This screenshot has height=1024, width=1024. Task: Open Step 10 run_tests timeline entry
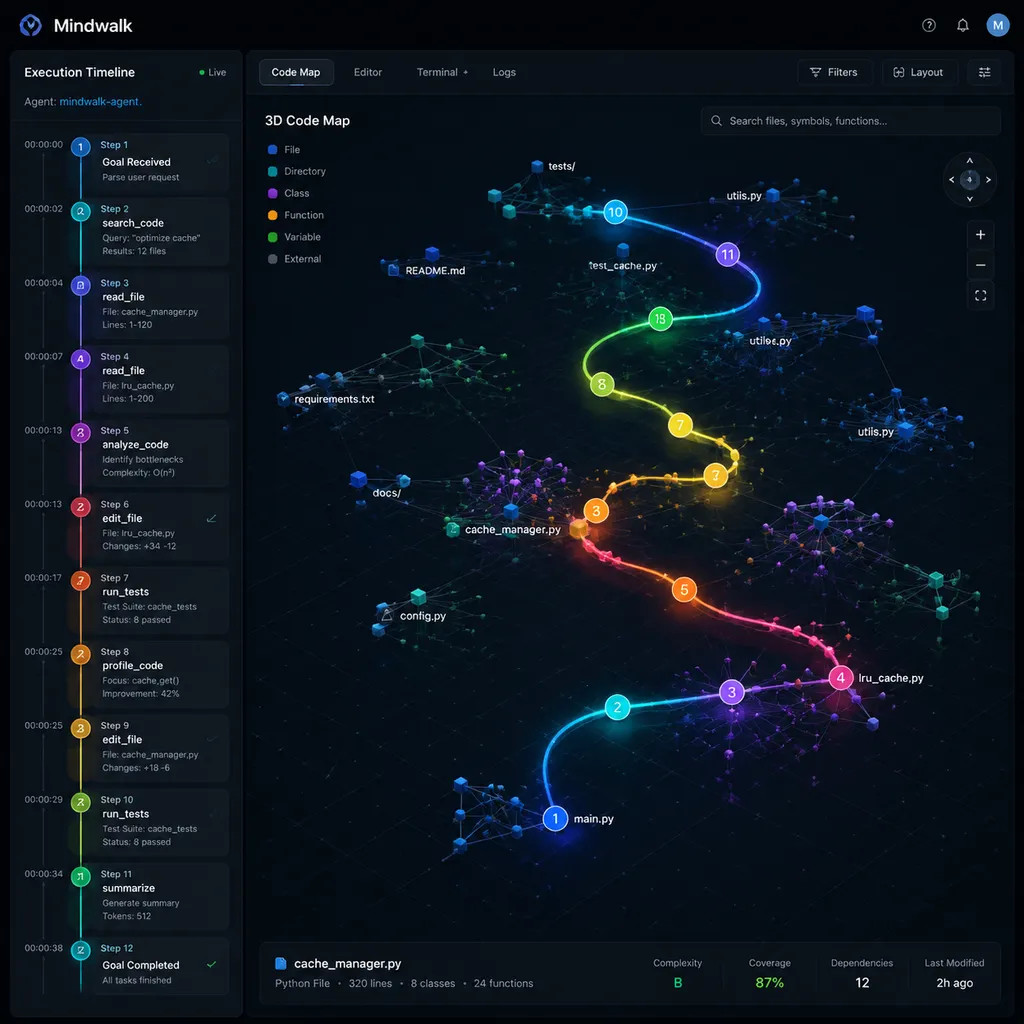coord(161,821)
